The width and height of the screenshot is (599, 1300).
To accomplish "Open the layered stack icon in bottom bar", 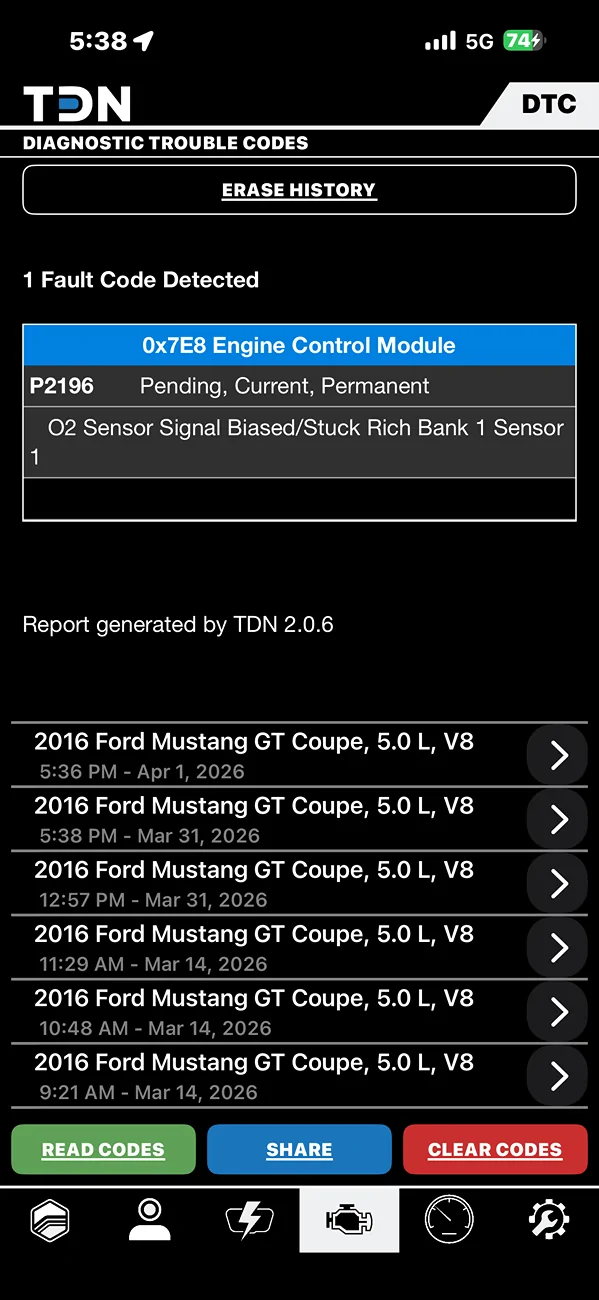I will point(50,1220).
